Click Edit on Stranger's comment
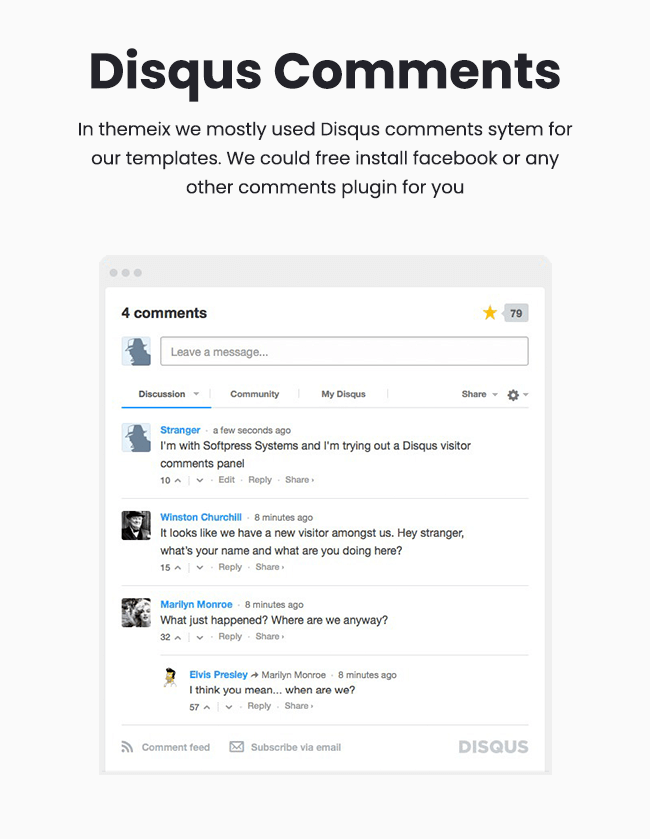Image resolution: width=650 pixels, height=839 pixels. (226, 480)
